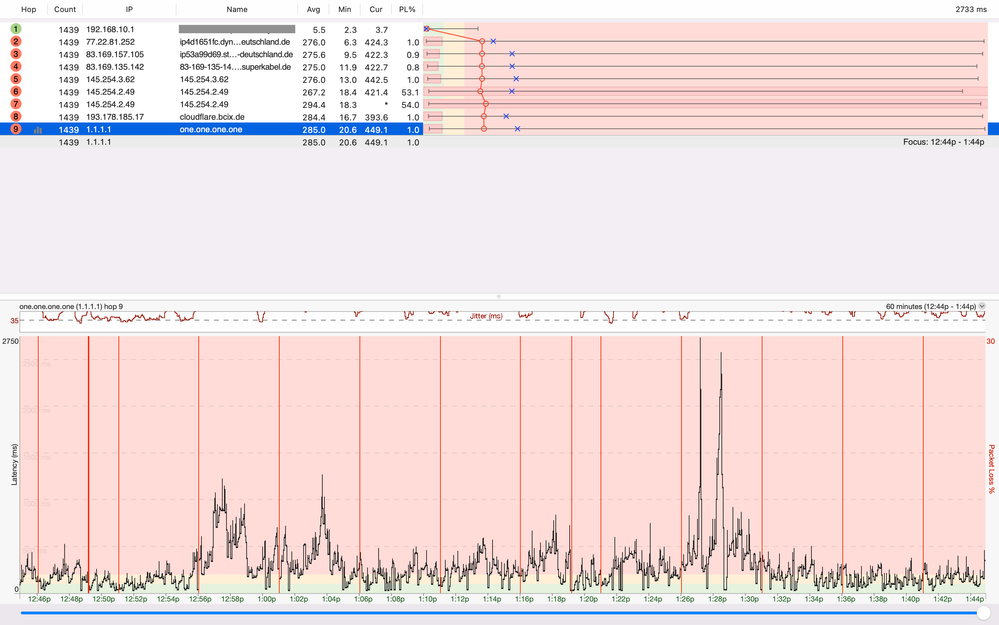The height and width of the screenshot is (625, 999).
Task: Select IP 145.254.3.62 in hop 5
Action: click(110, 80)
